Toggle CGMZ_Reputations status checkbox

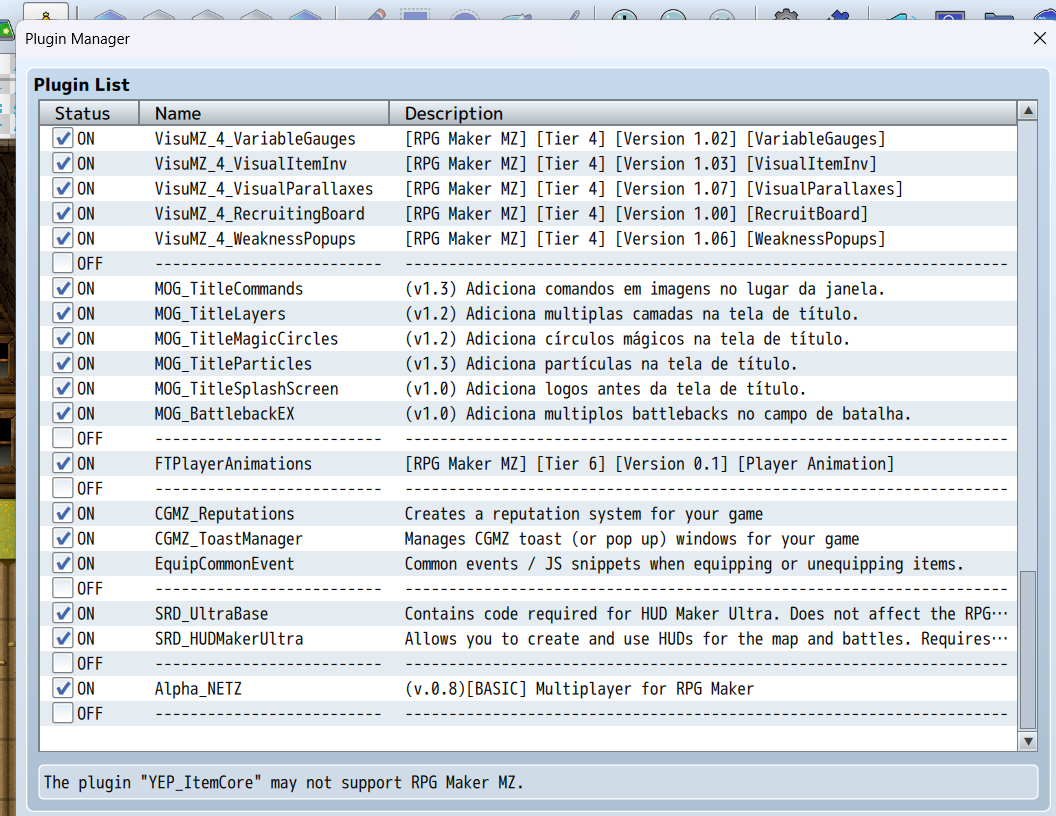[x=63, y=514]
